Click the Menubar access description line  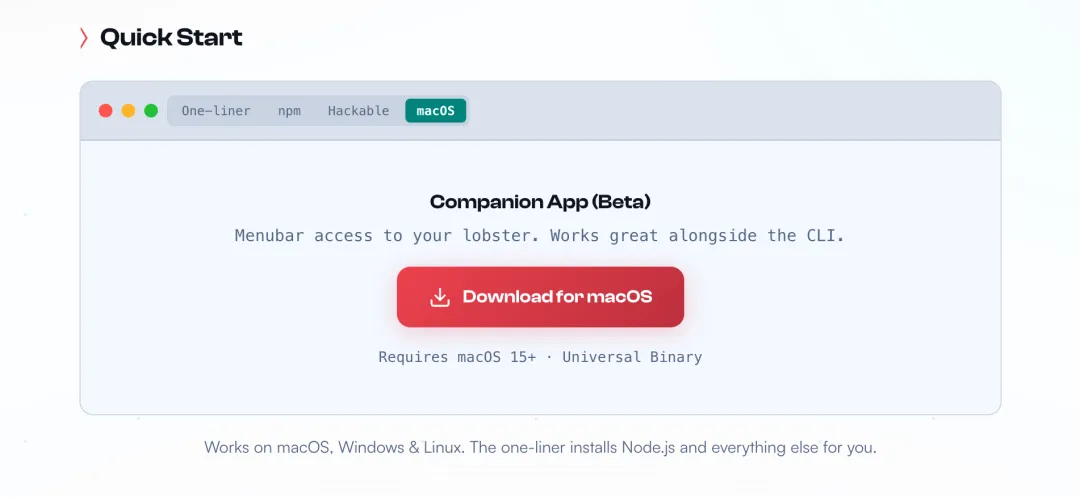tap(540, 236)
